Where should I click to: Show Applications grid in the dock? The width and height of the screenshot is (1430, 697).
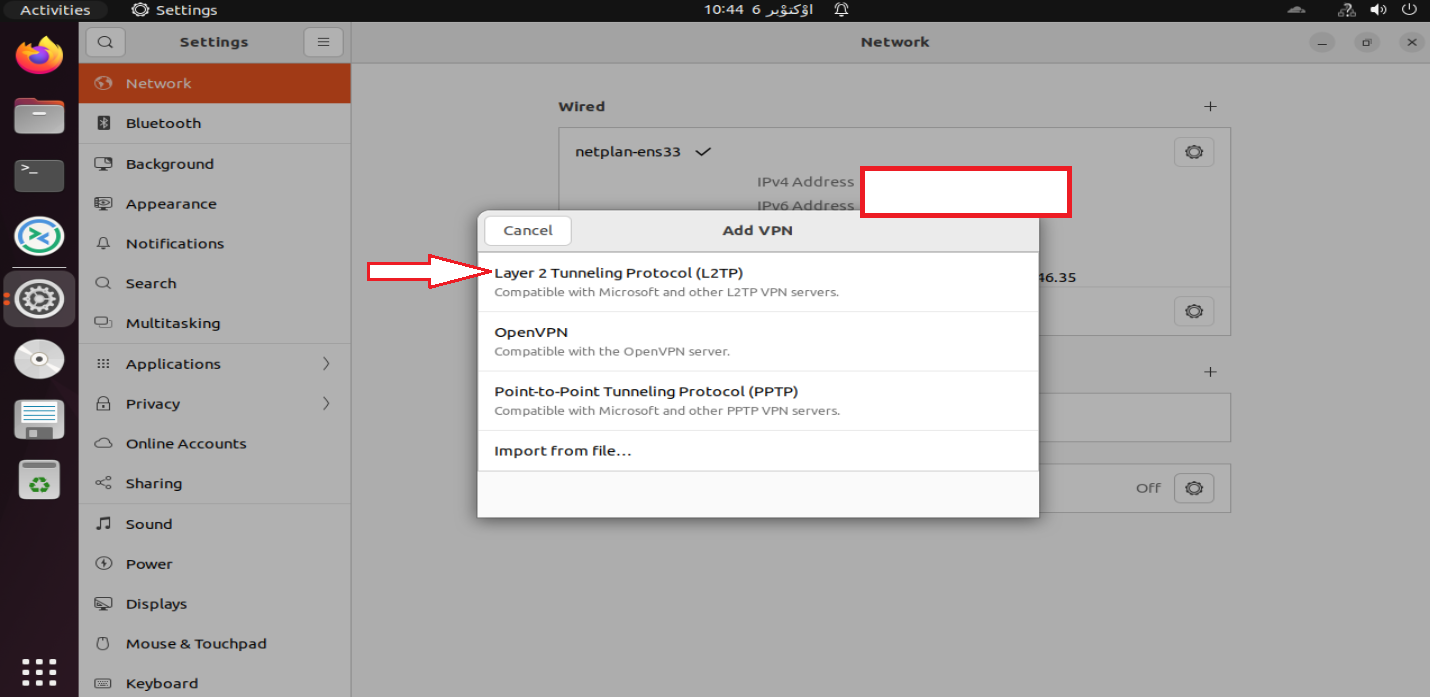39,671
